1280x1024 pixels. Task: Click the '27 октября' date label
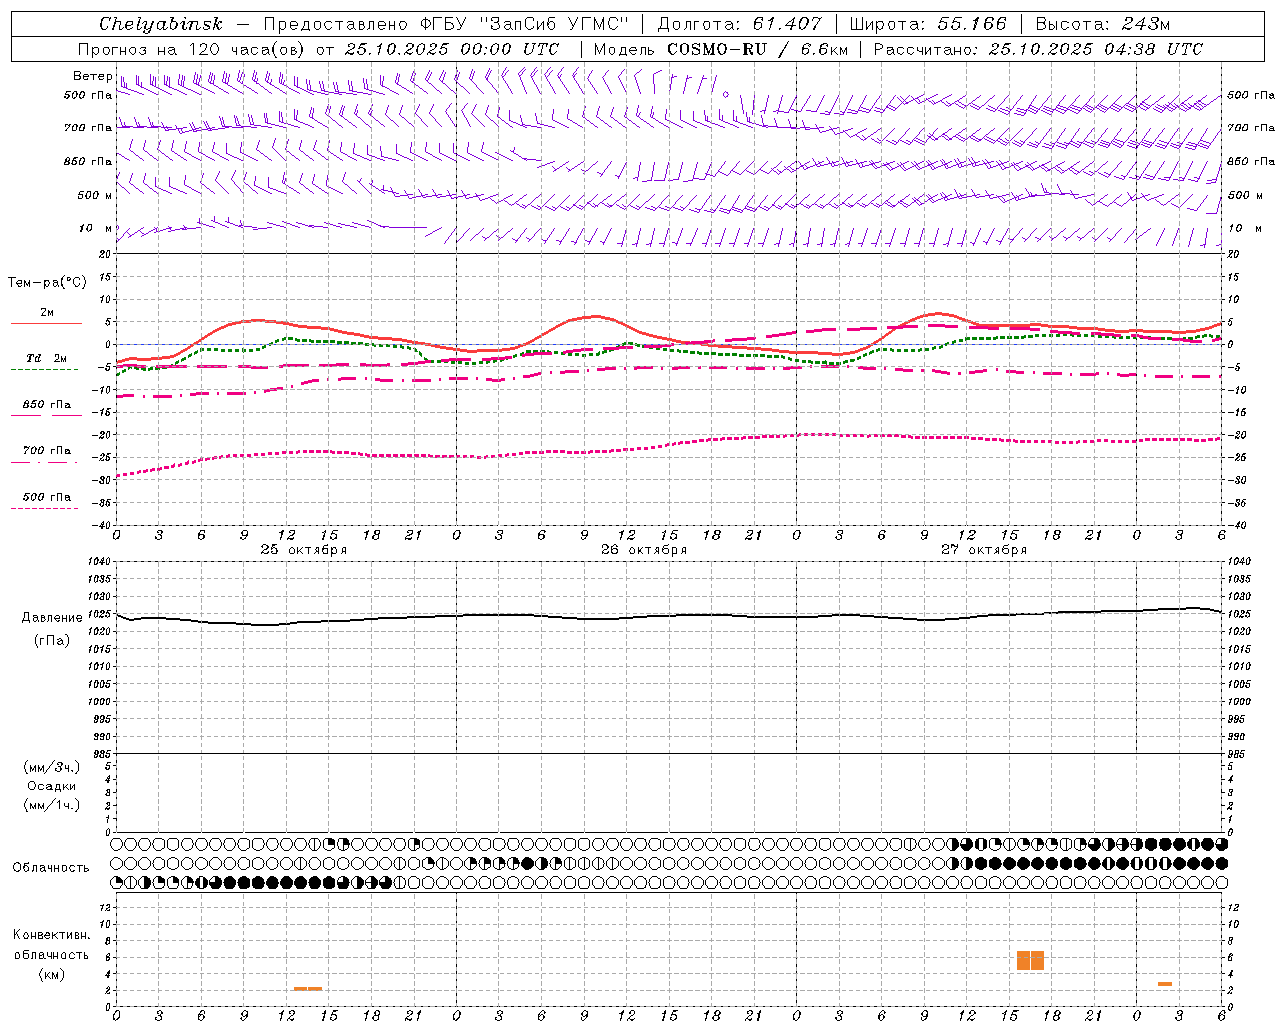(984, 550)
